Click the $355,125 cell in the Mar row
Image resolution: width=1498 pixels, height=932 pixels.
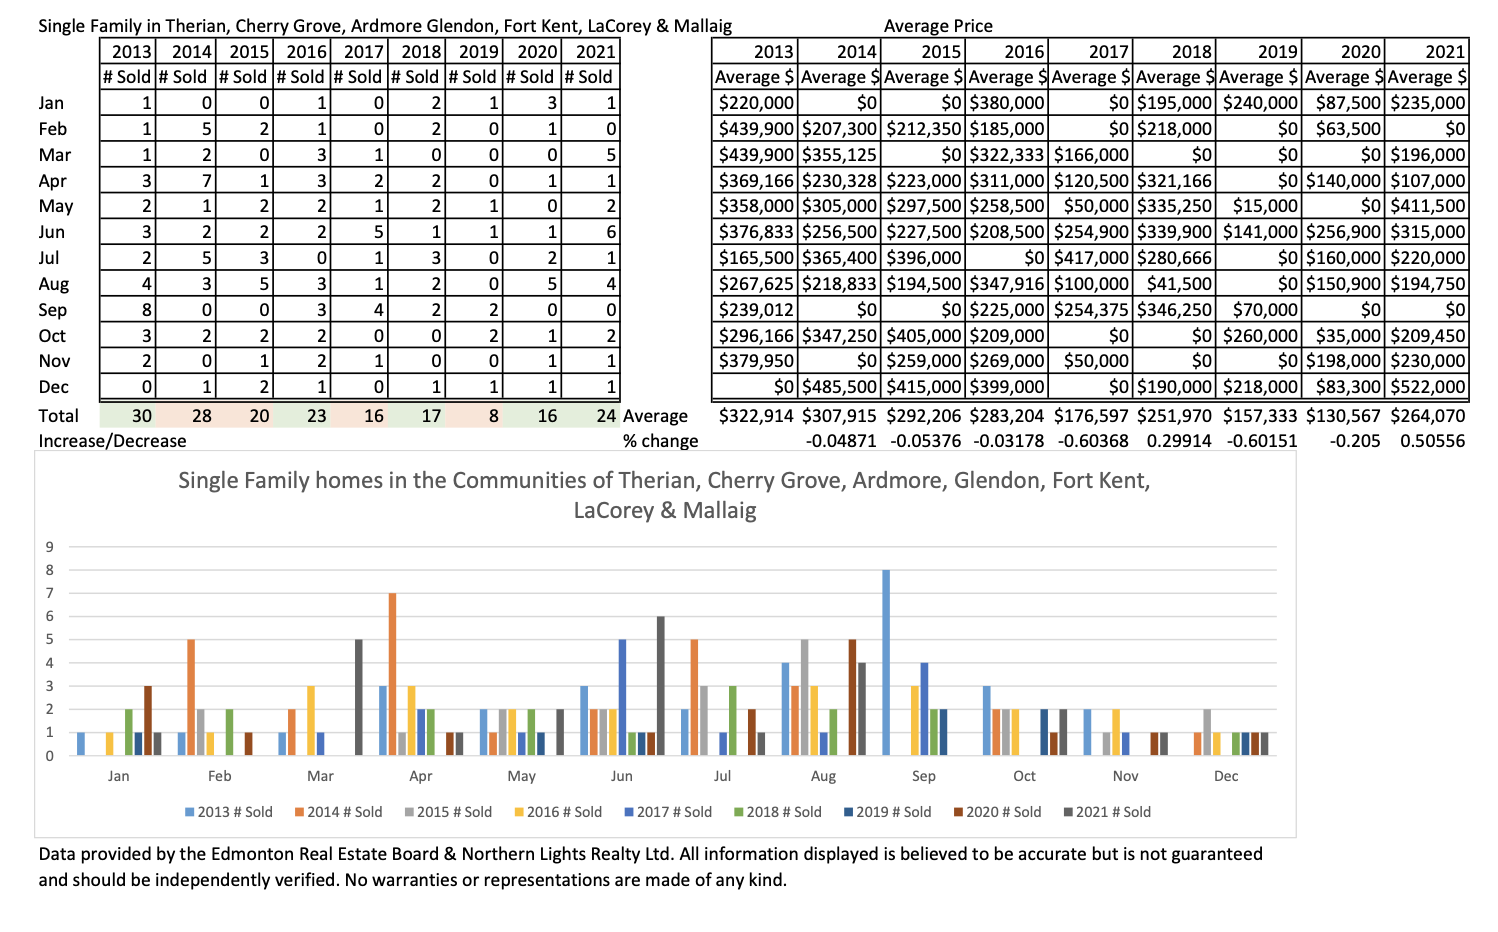click(x=838, y=155)
